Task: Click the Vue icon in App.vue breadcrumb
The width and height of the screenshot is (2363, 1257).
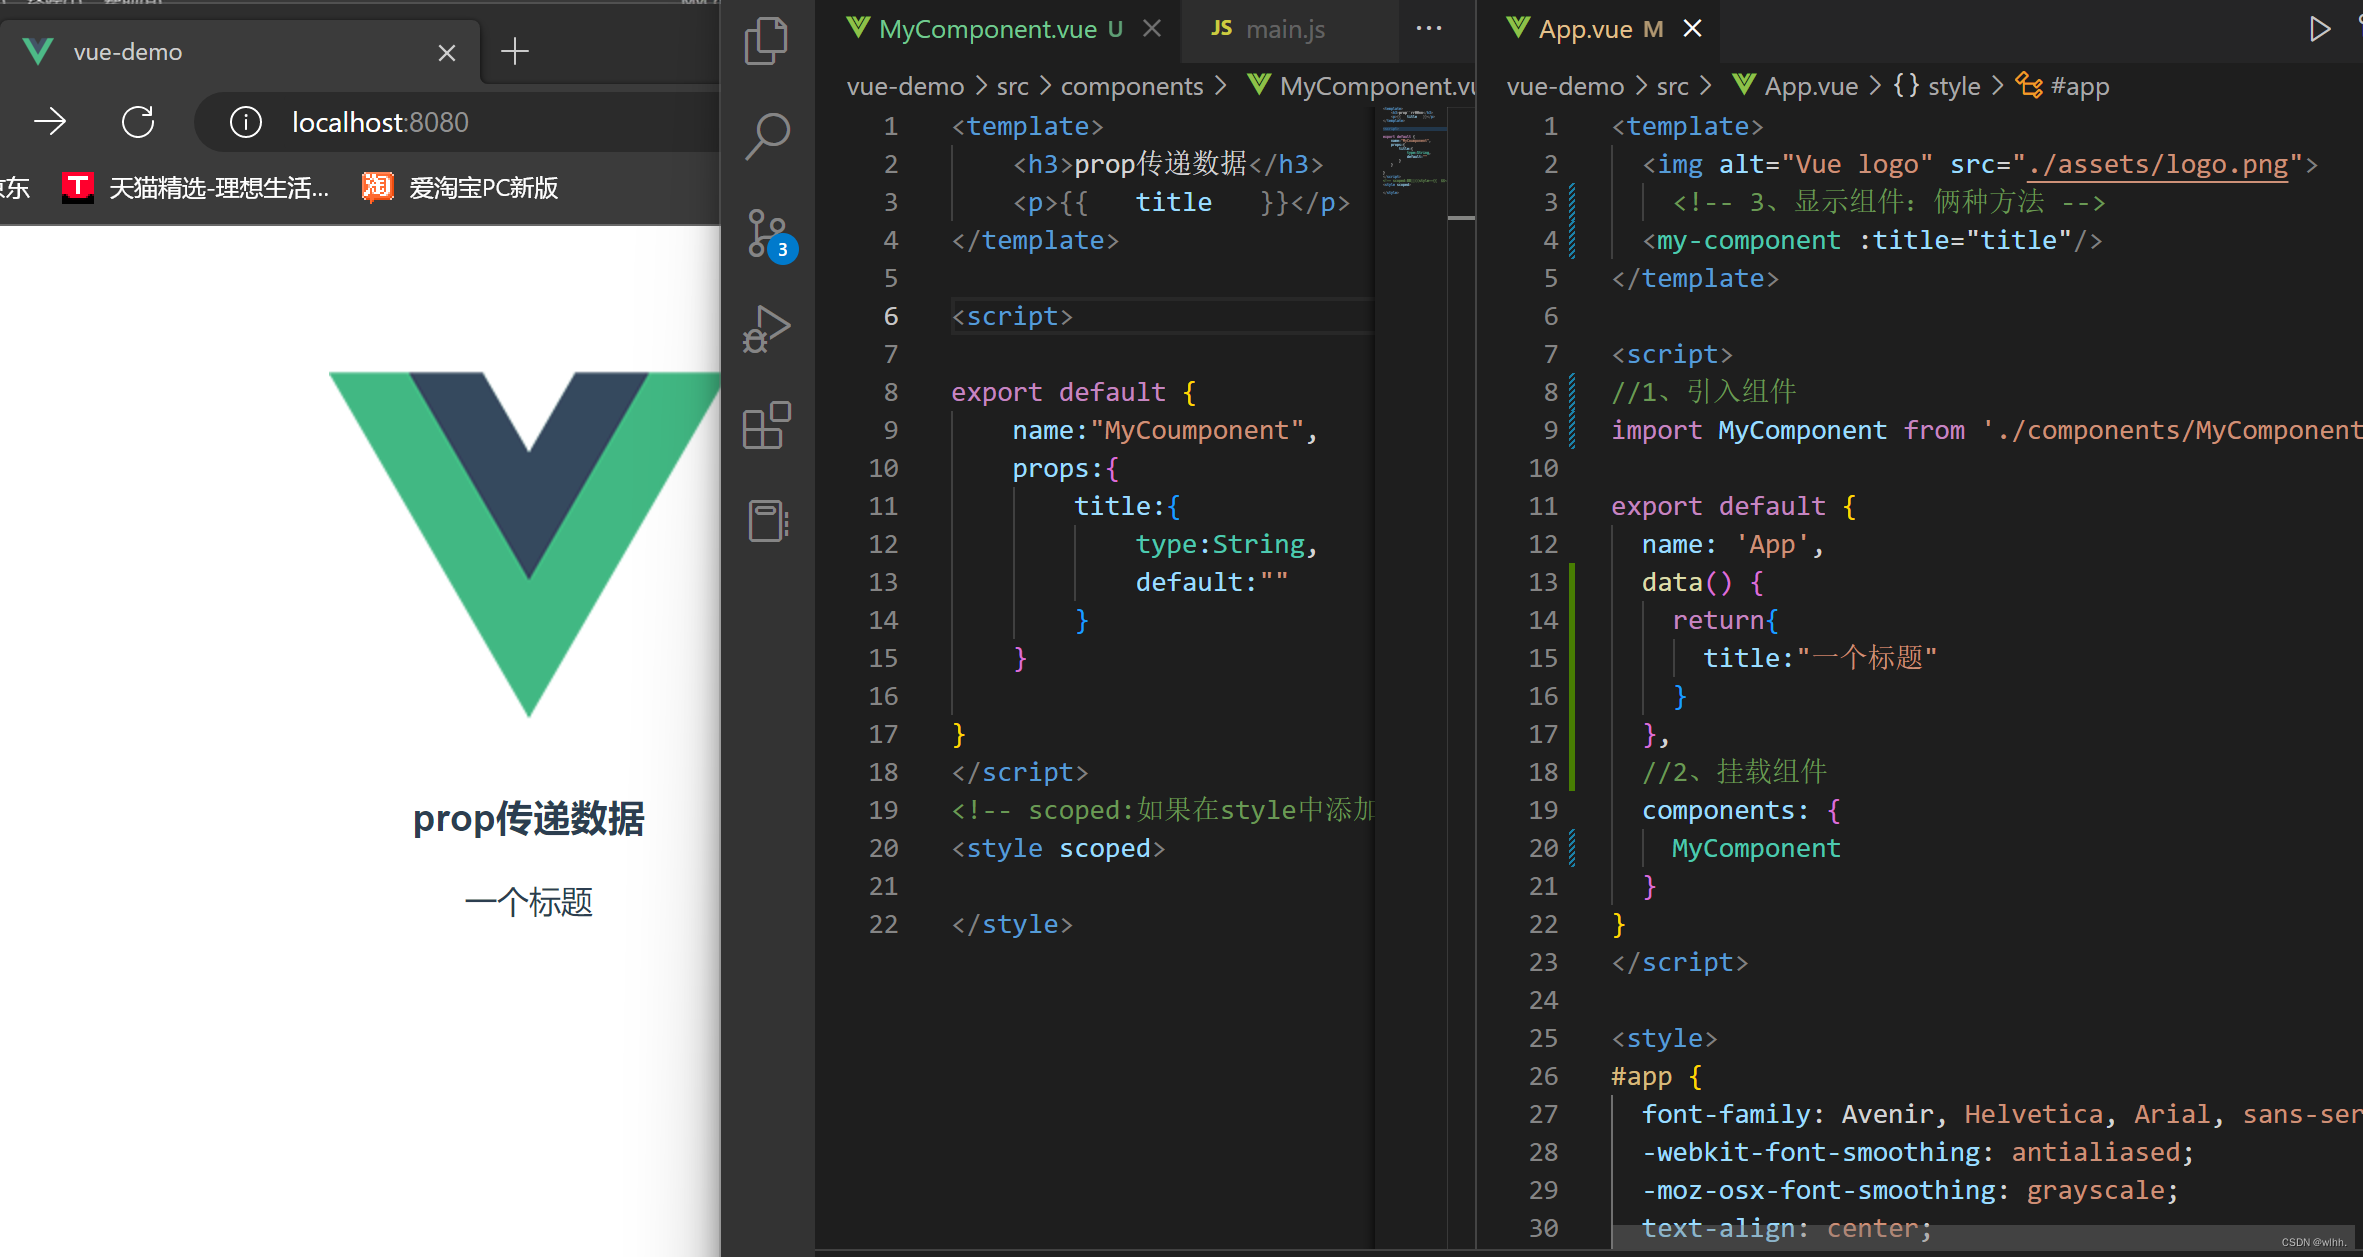Action: pyautogui.click(x=1744, y=85)
